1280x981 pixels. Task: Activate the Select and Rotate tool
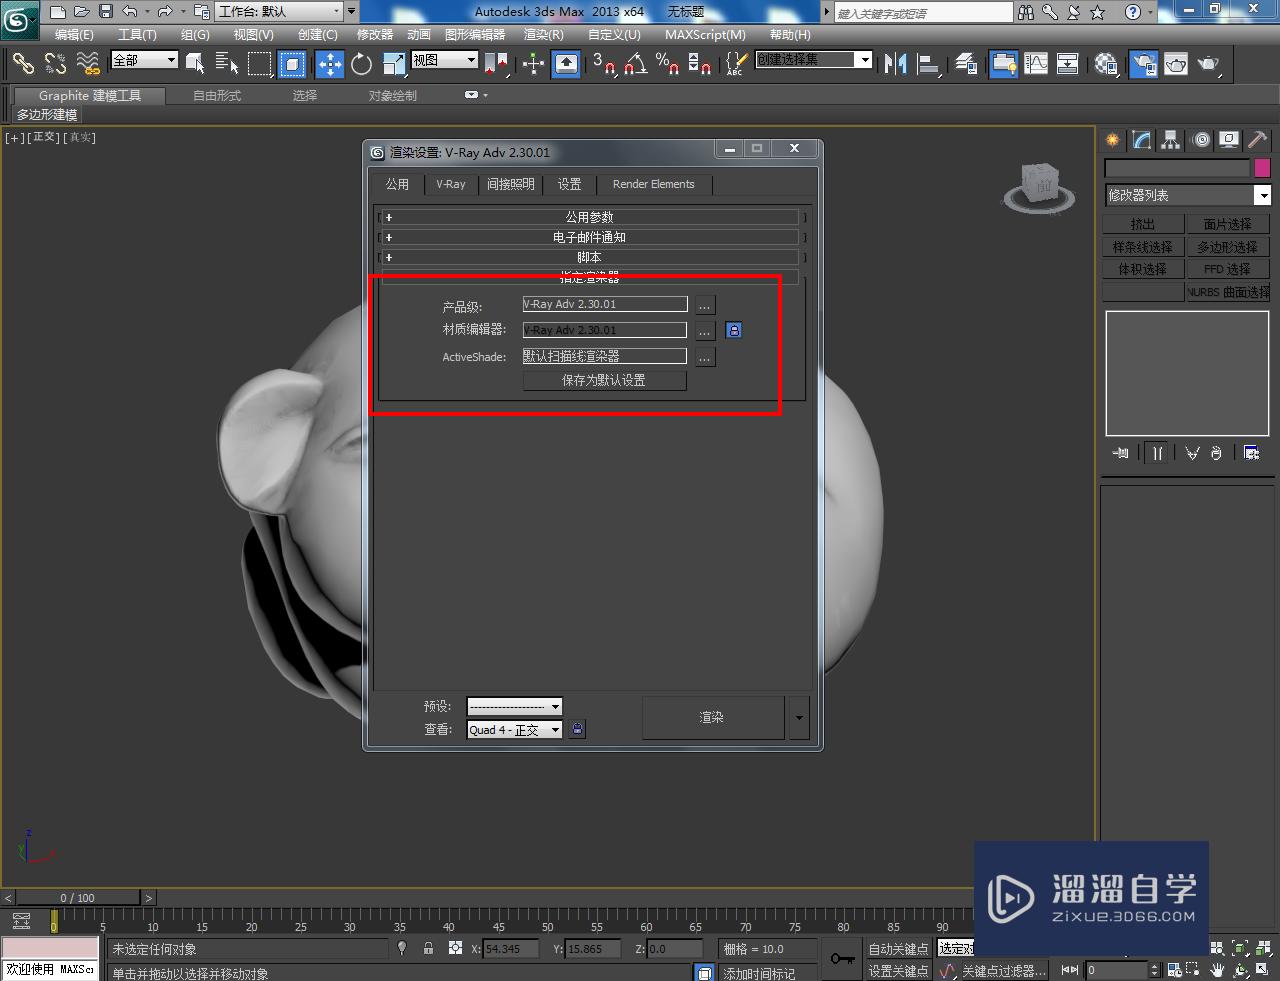[x=362, y=64]
